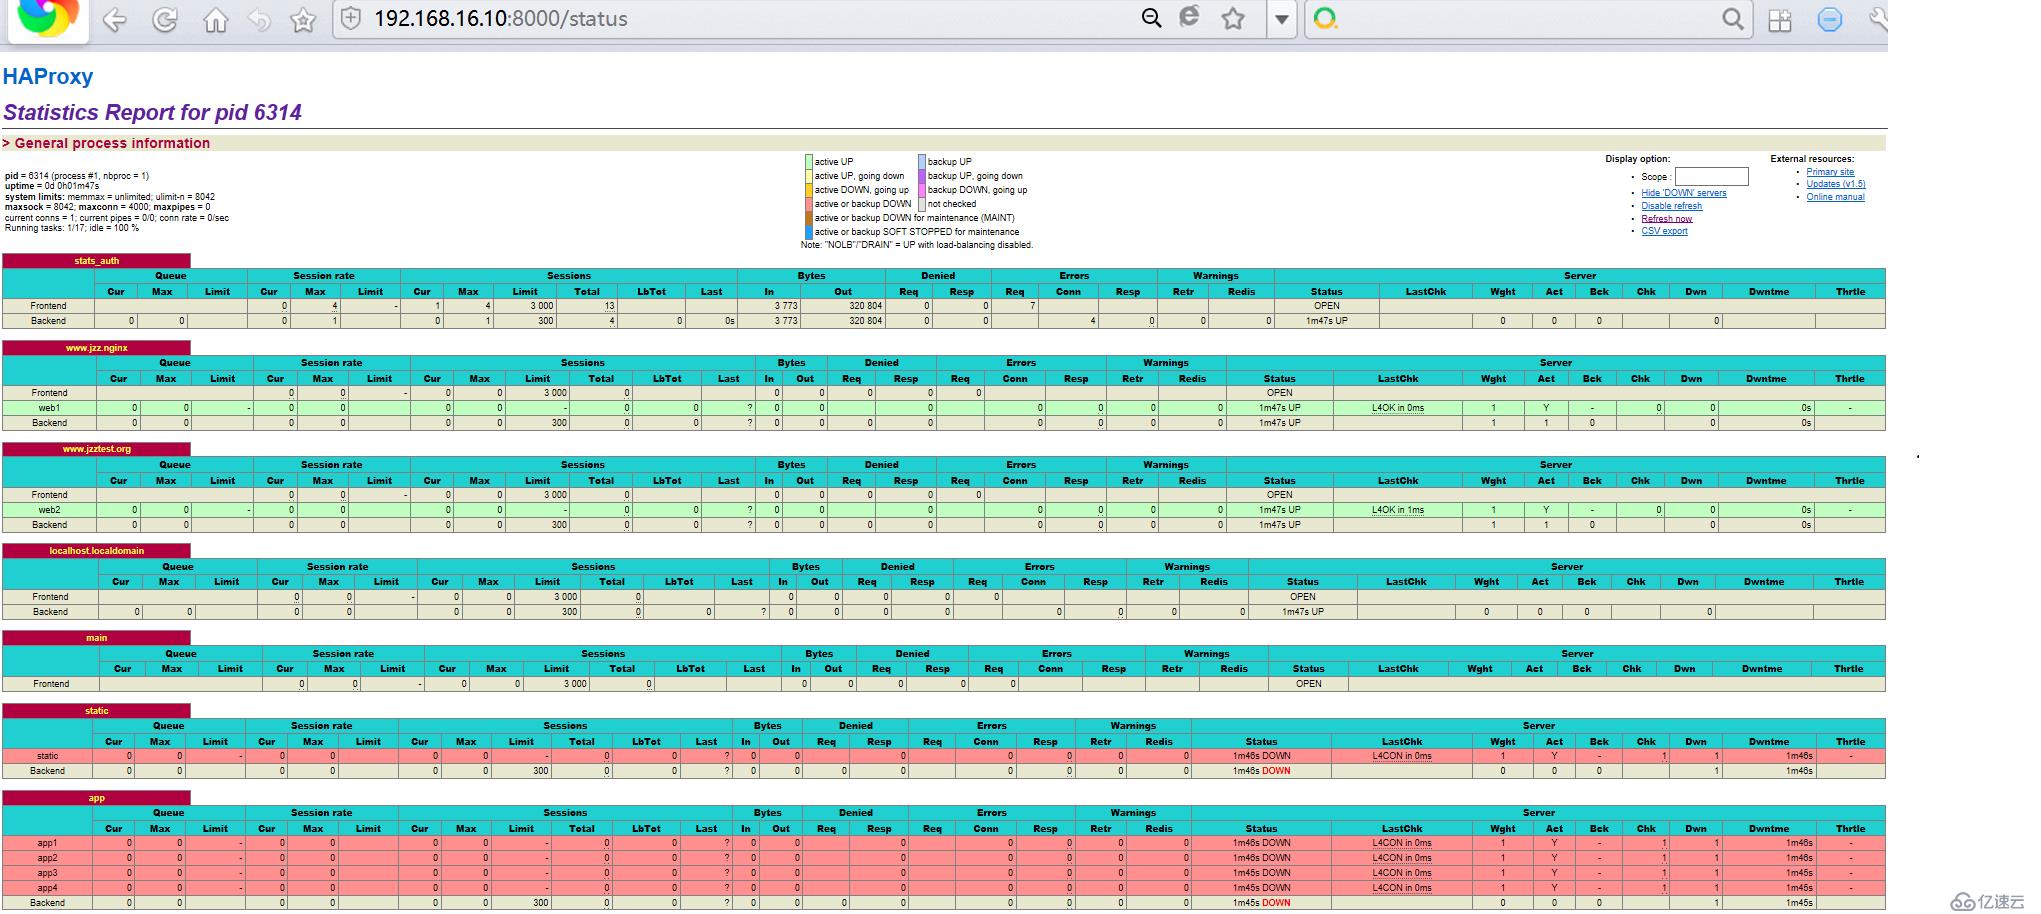
Task: Click 'Statistics Report for pid 6314' title
Action: coord(152,112)
